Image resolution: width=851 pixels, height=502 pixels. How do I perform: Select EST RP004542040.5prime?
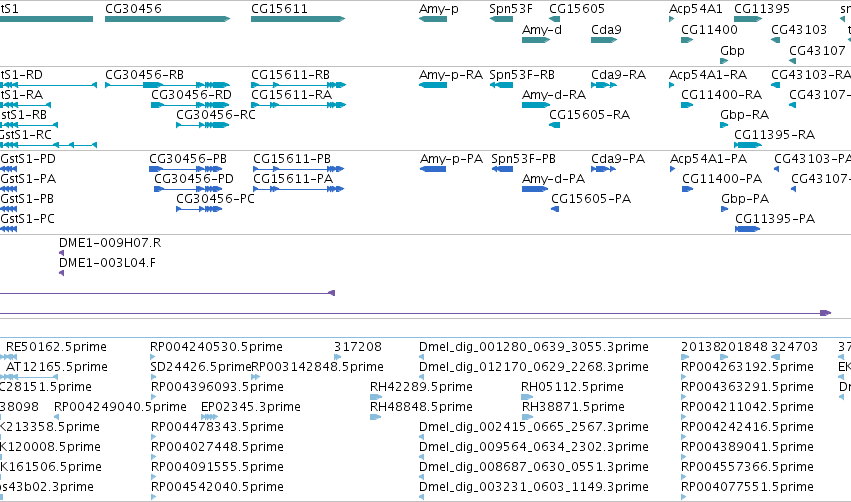217,487
